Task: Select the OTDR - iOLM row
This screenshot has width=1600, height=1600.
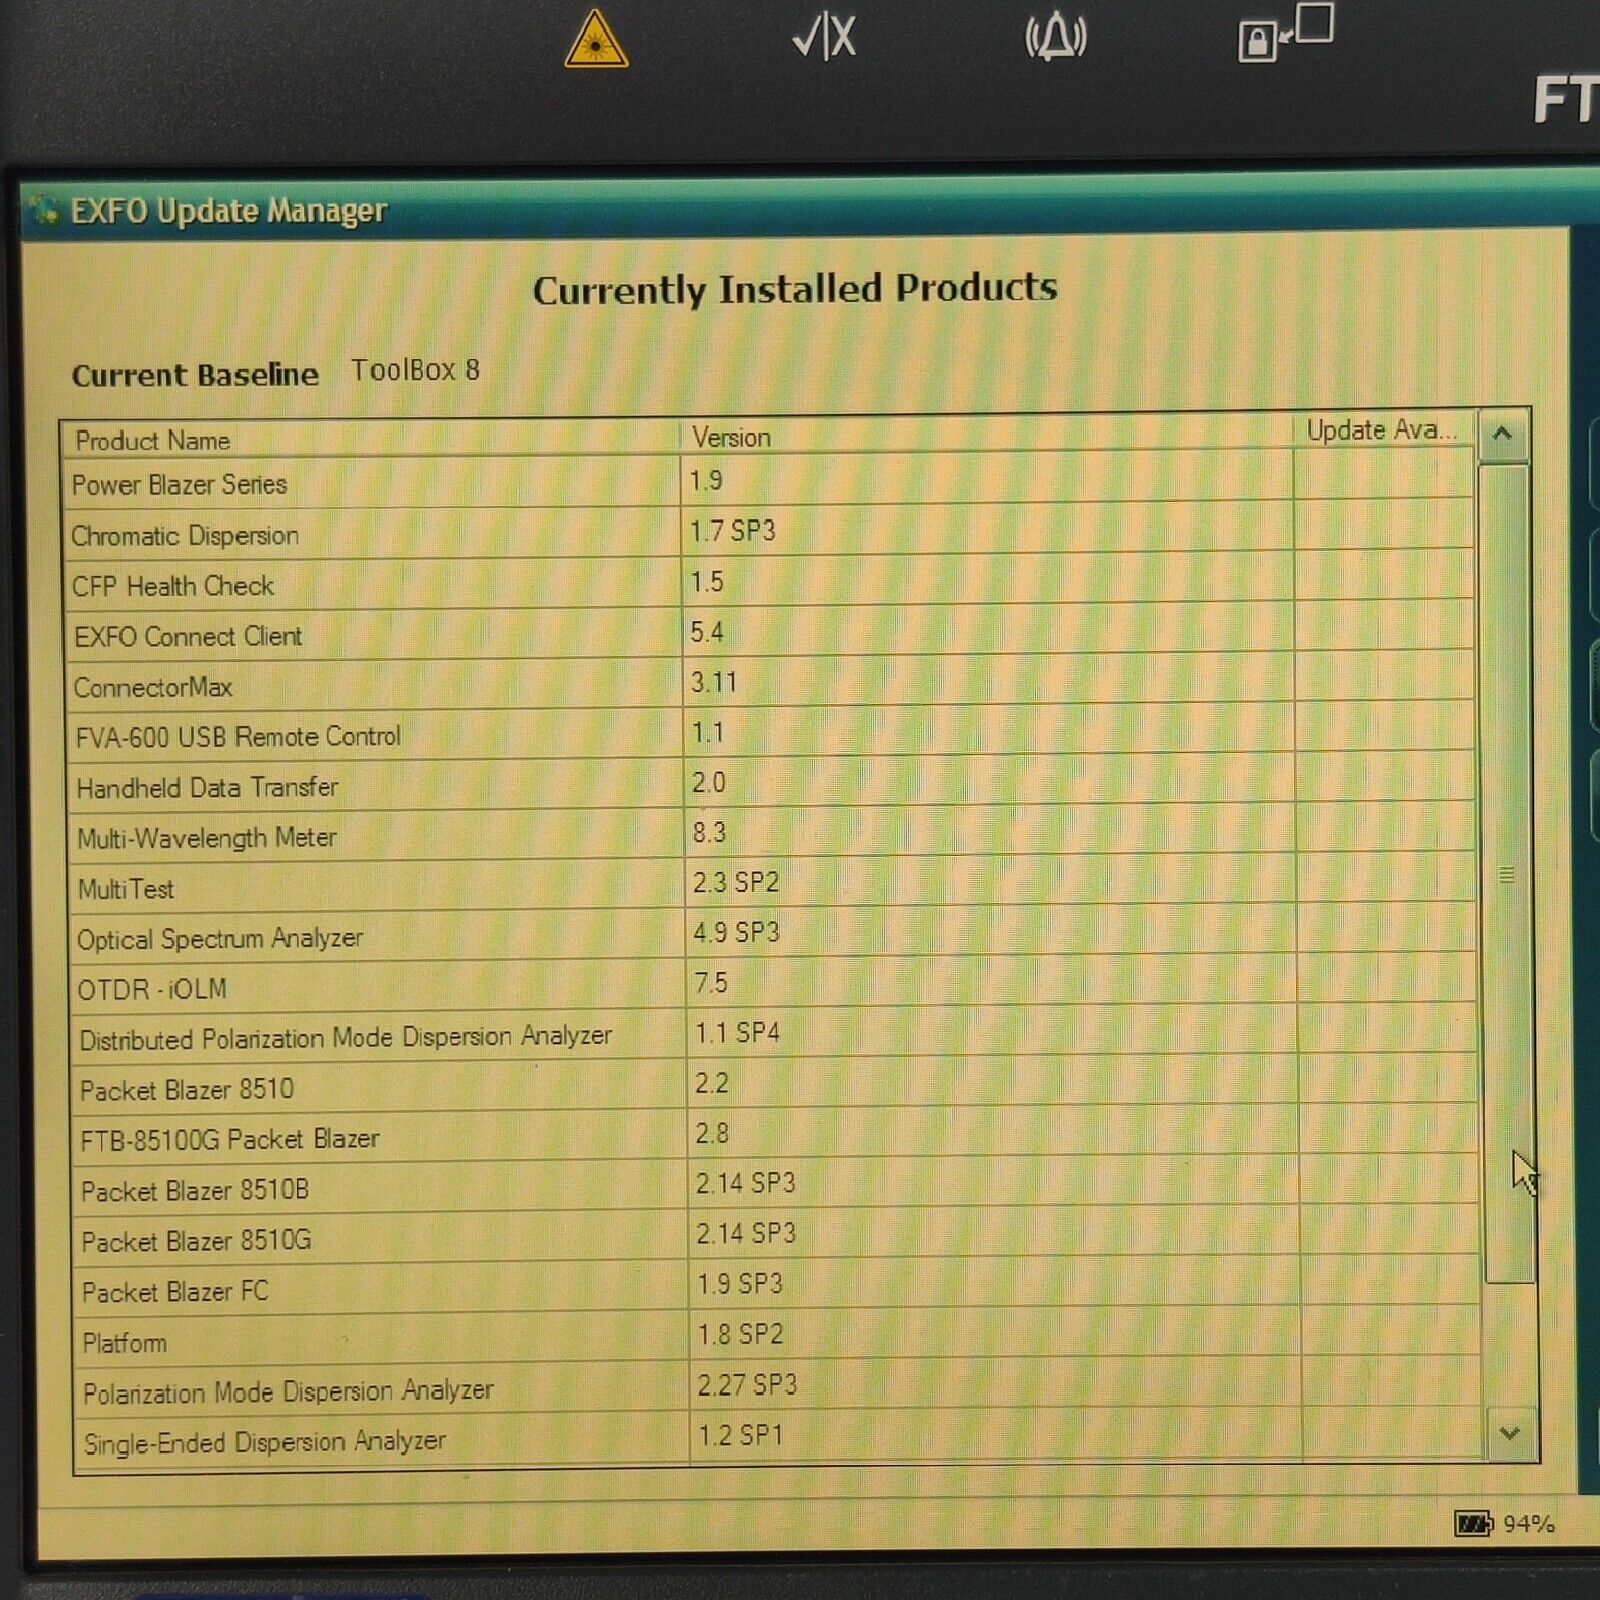Action: [772, 986]
